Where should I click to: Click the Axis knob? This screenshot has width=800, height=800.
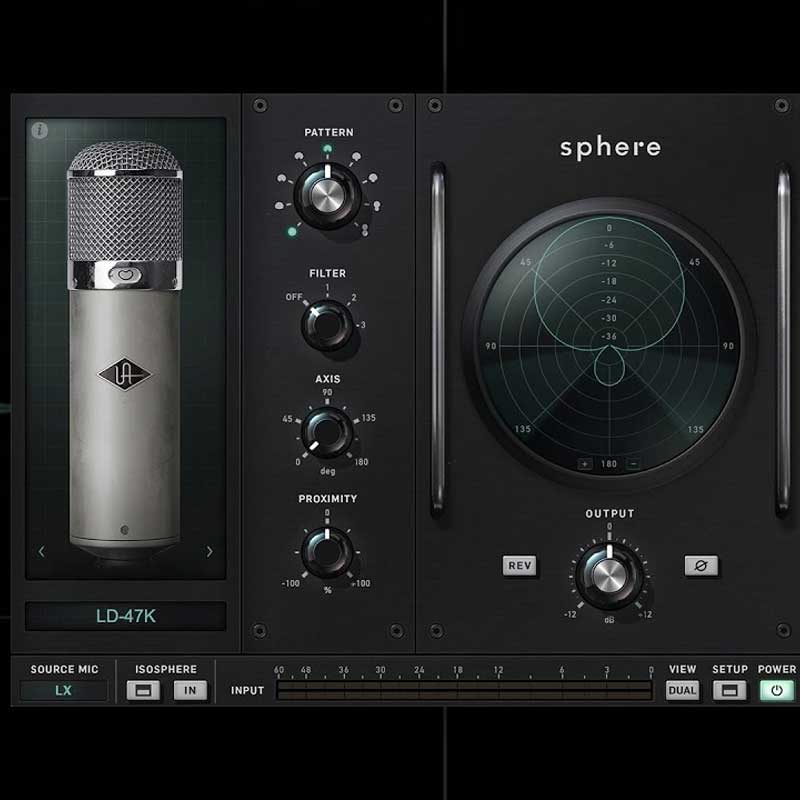(x=327, y=433)
